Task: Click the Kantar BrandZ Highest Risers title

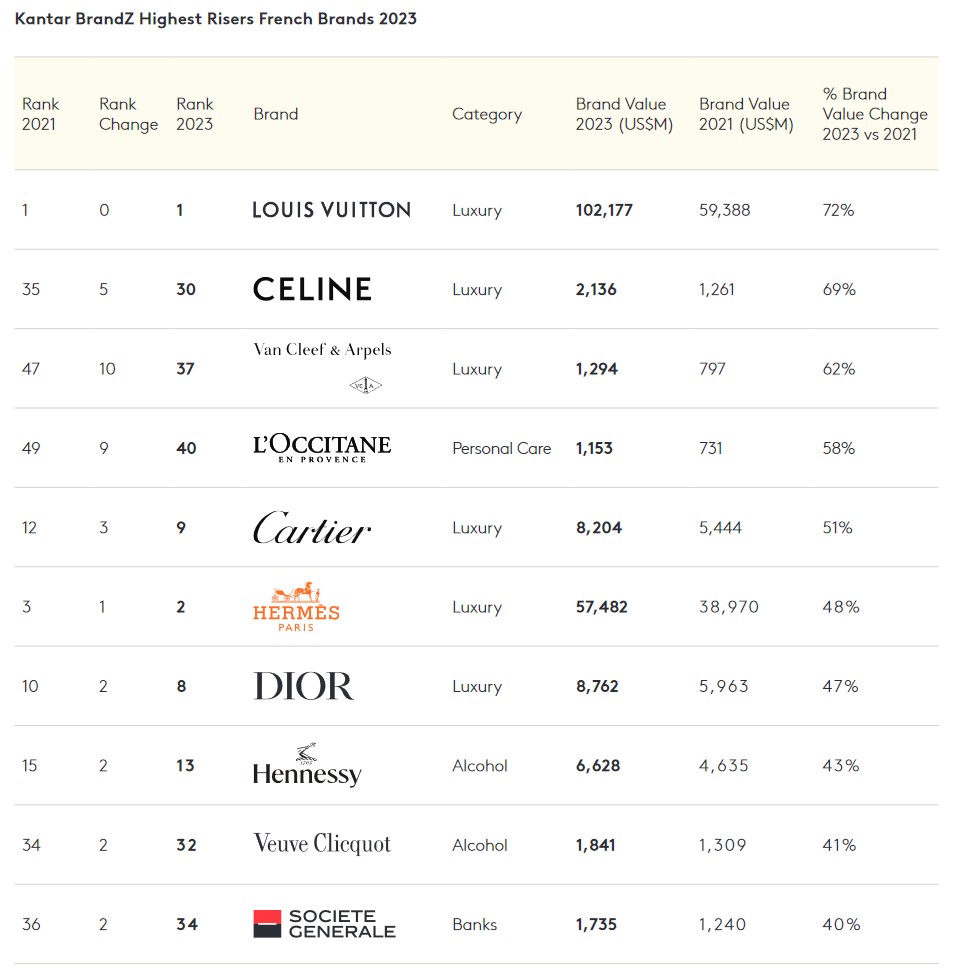Action: point(216,19)
